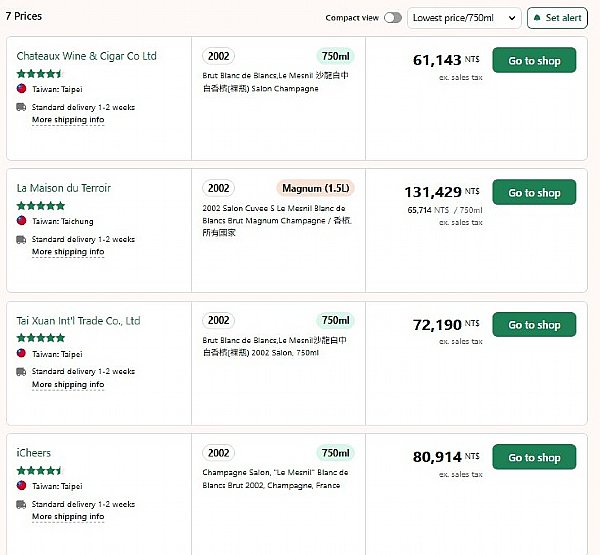Toggle the Compact view switch

(393, 18)
